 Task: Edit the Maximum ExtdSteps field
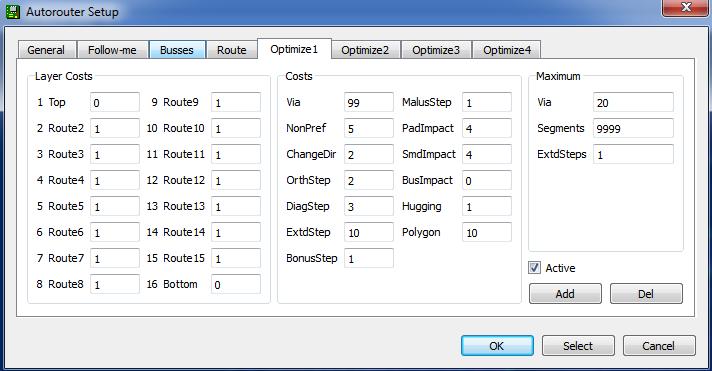633,154
